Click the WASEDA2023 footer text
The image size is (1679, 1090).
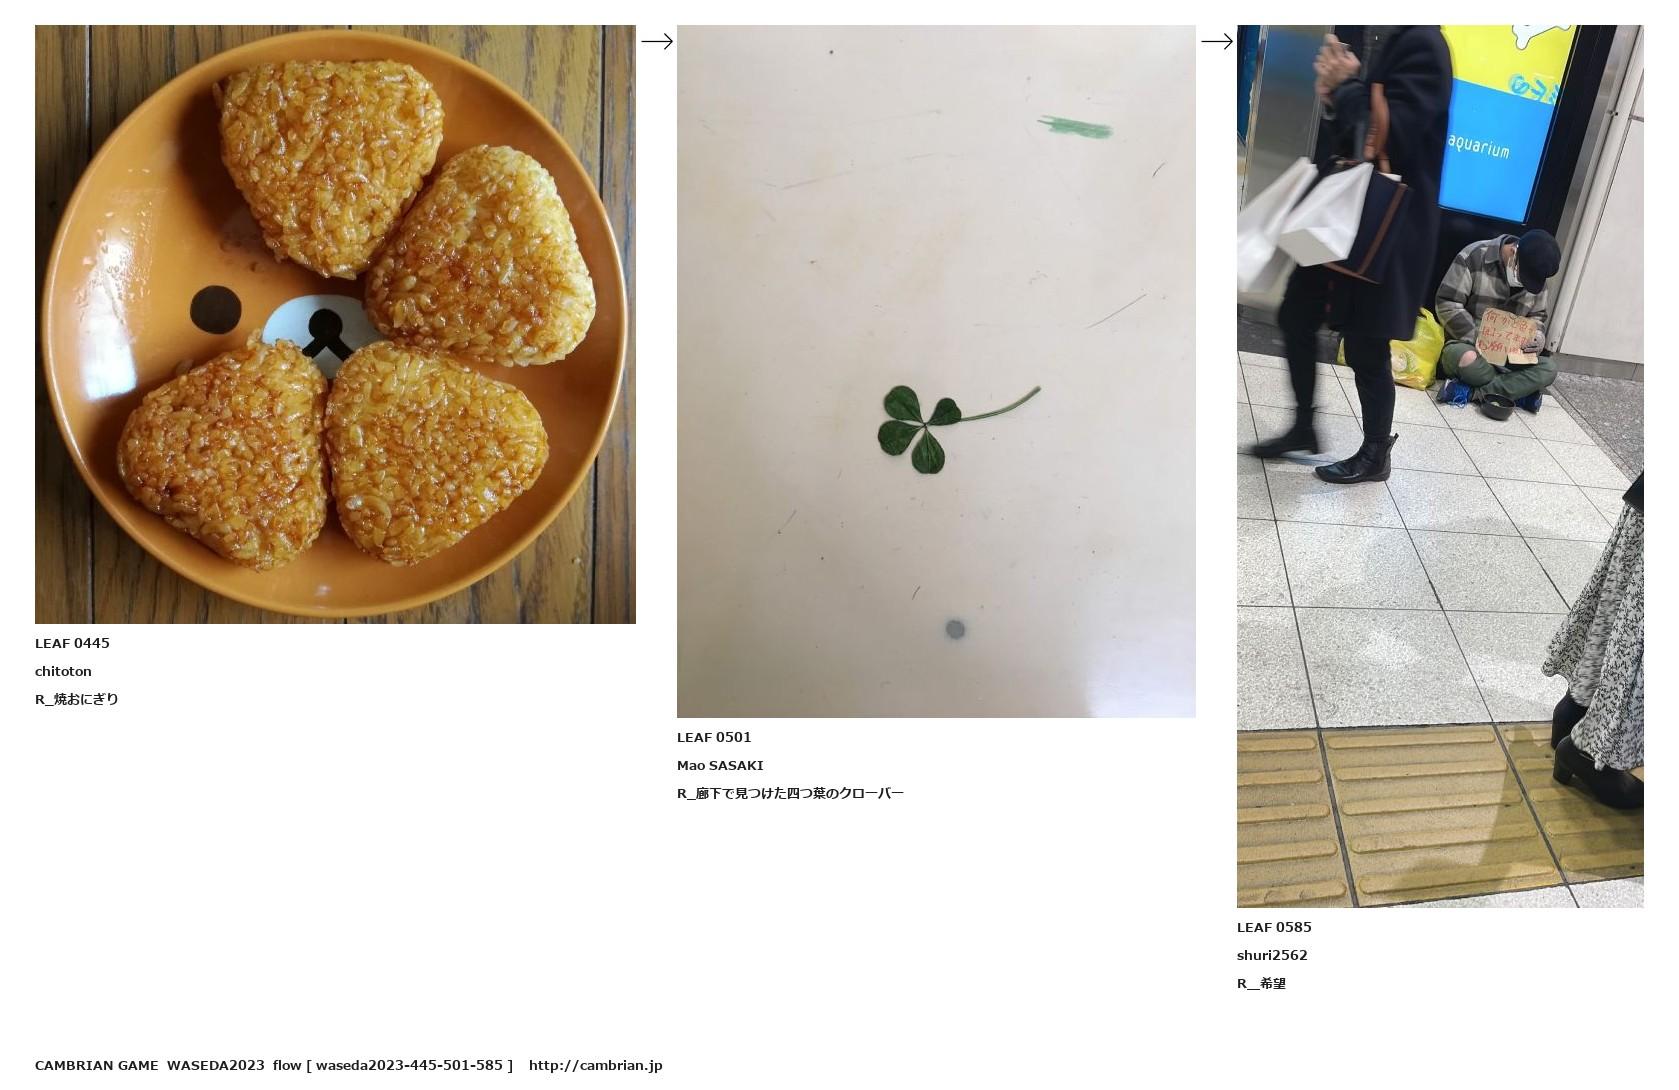point(216,1065)
